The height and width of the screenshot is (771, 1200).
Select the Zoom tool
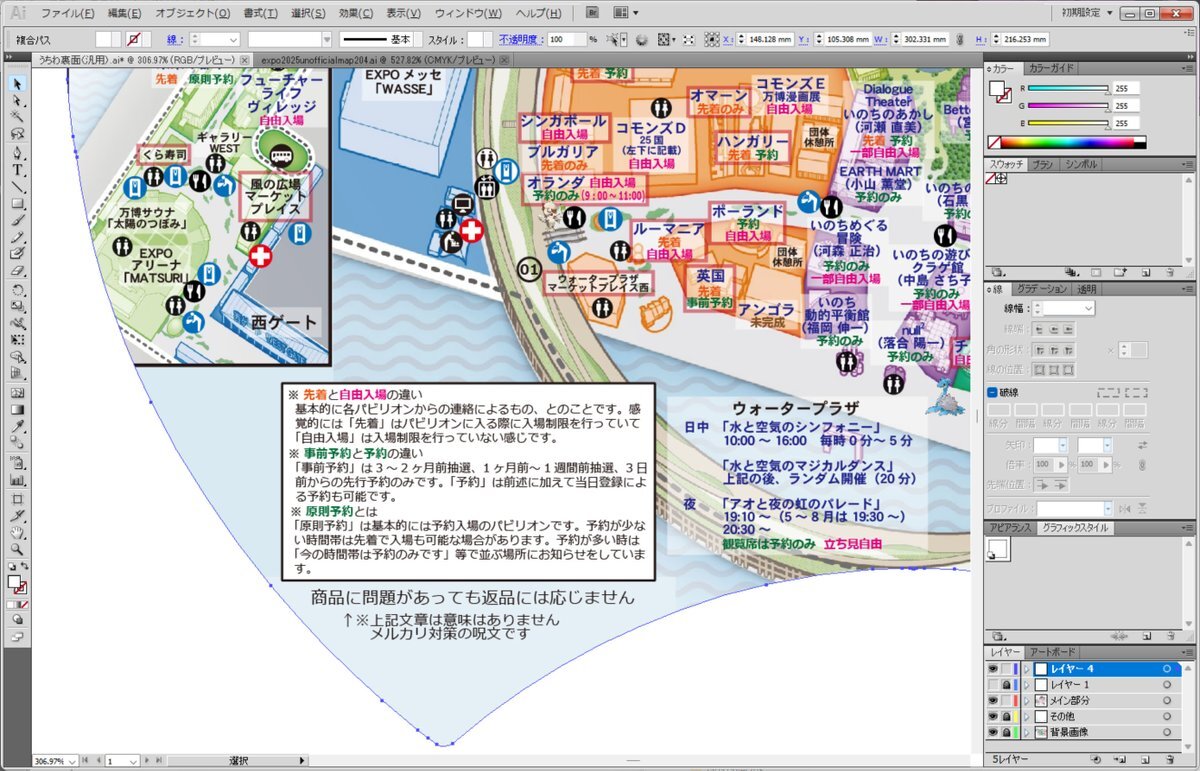coord(17,549)
